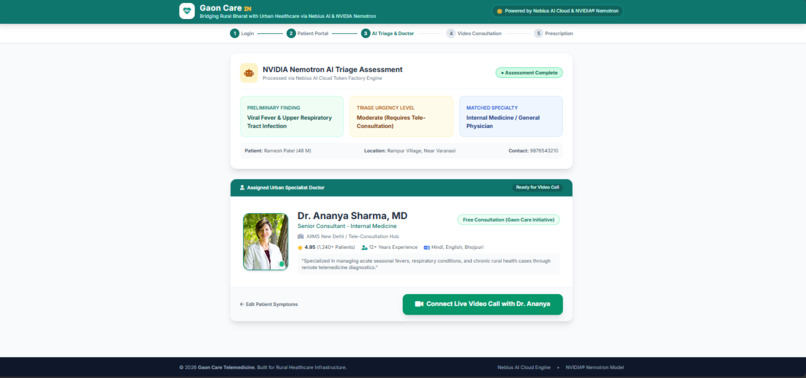The width and height of the screenshot is (806, 378).
Task: Click the yellow dot in Powered by badge
Action: 499,11
